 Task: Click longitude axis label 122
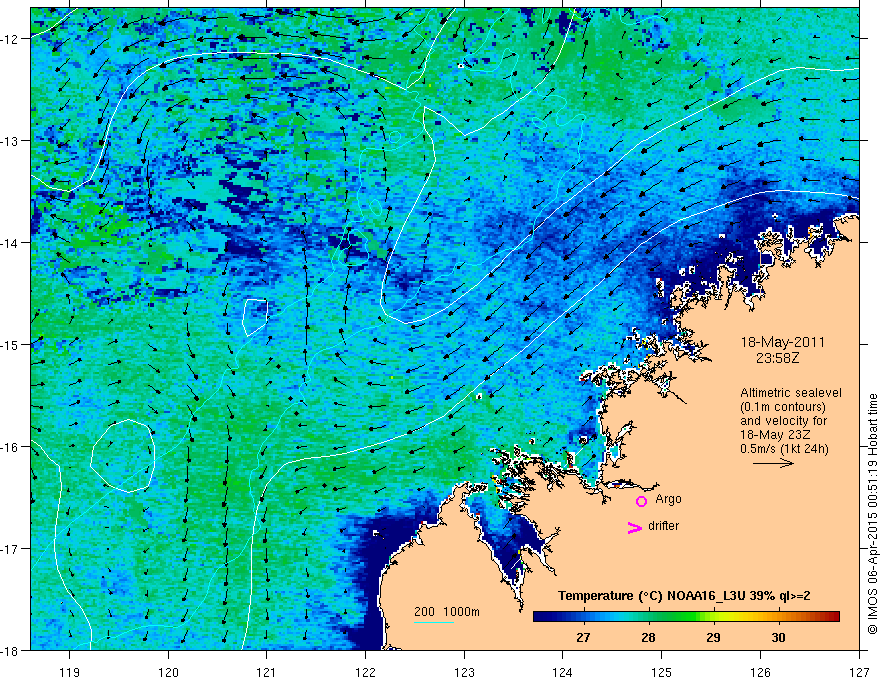pyautogui.click(x=365, y=672)
